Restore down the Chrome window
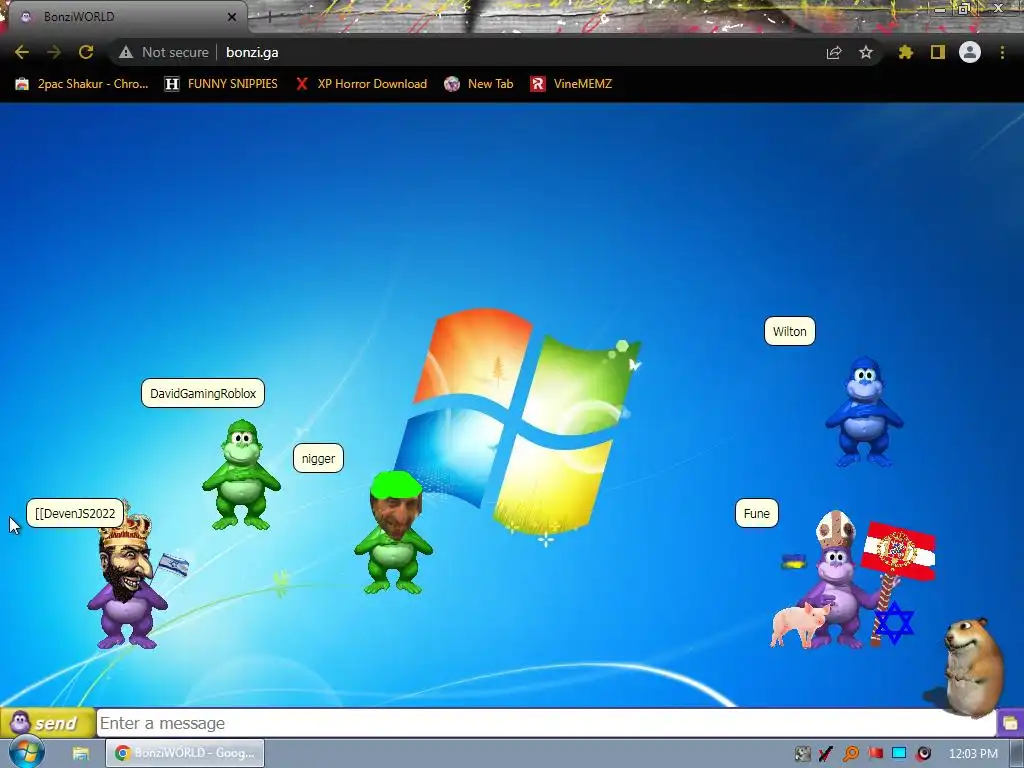 (964, 8)
